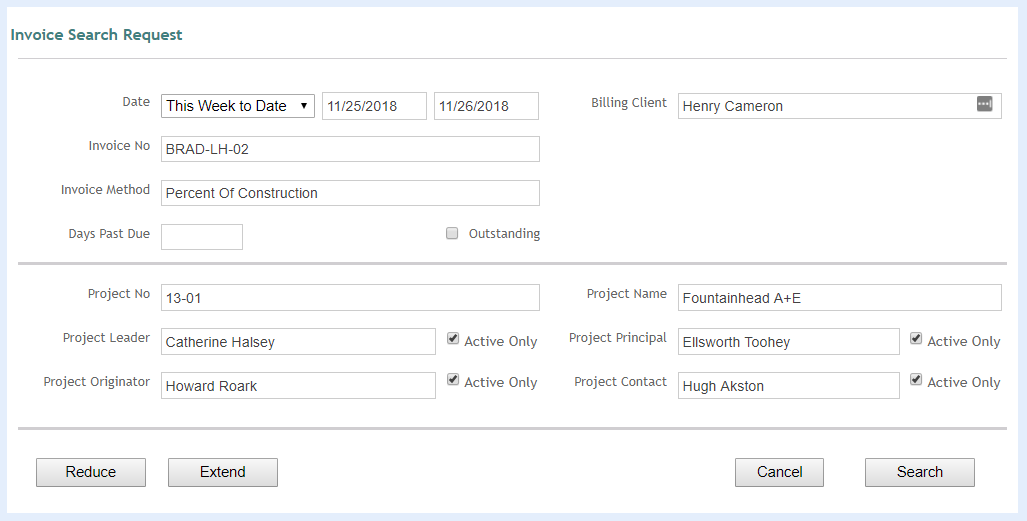This screenshot has height=521, width=1027.
Task: Toggle Active Only for Project Principal
Action: pos(916,339)
